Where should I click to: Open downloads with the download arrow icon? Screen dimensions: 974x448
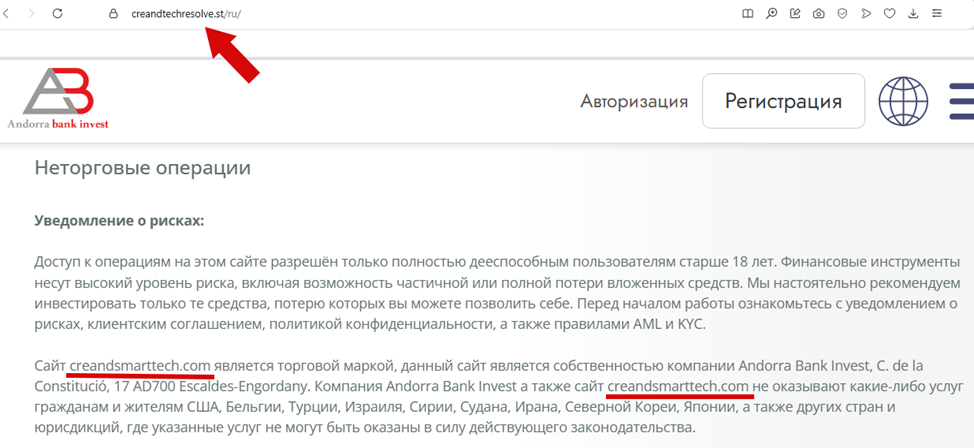[x=913, y=13]
